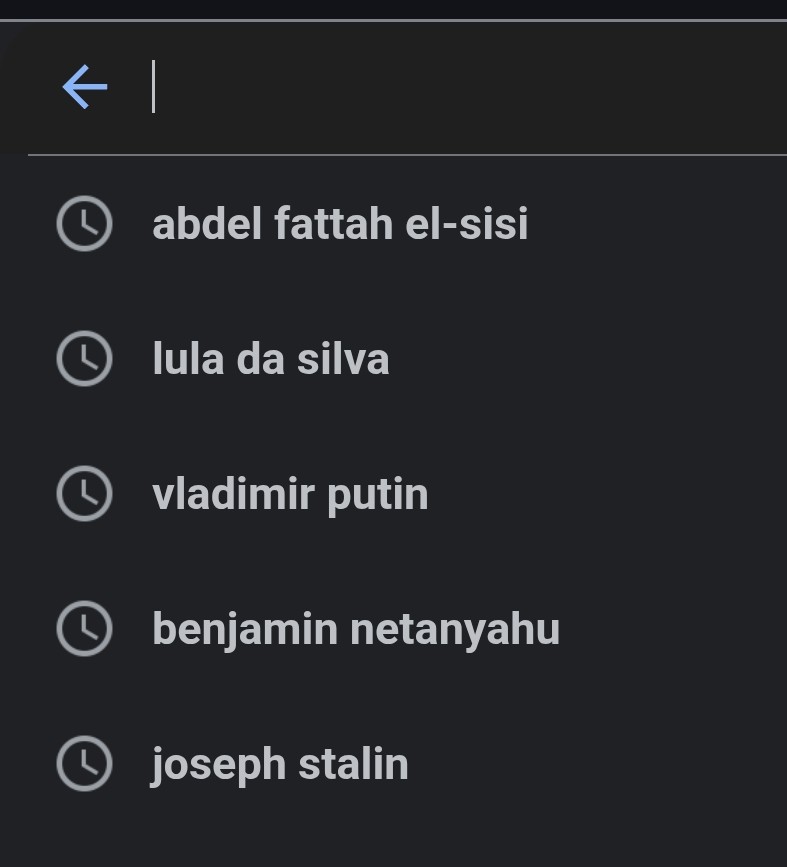This screenshot has height=867, width=787.
Task: Click the word "el-sisi" in the first suggestion
Action: point(467,223)
